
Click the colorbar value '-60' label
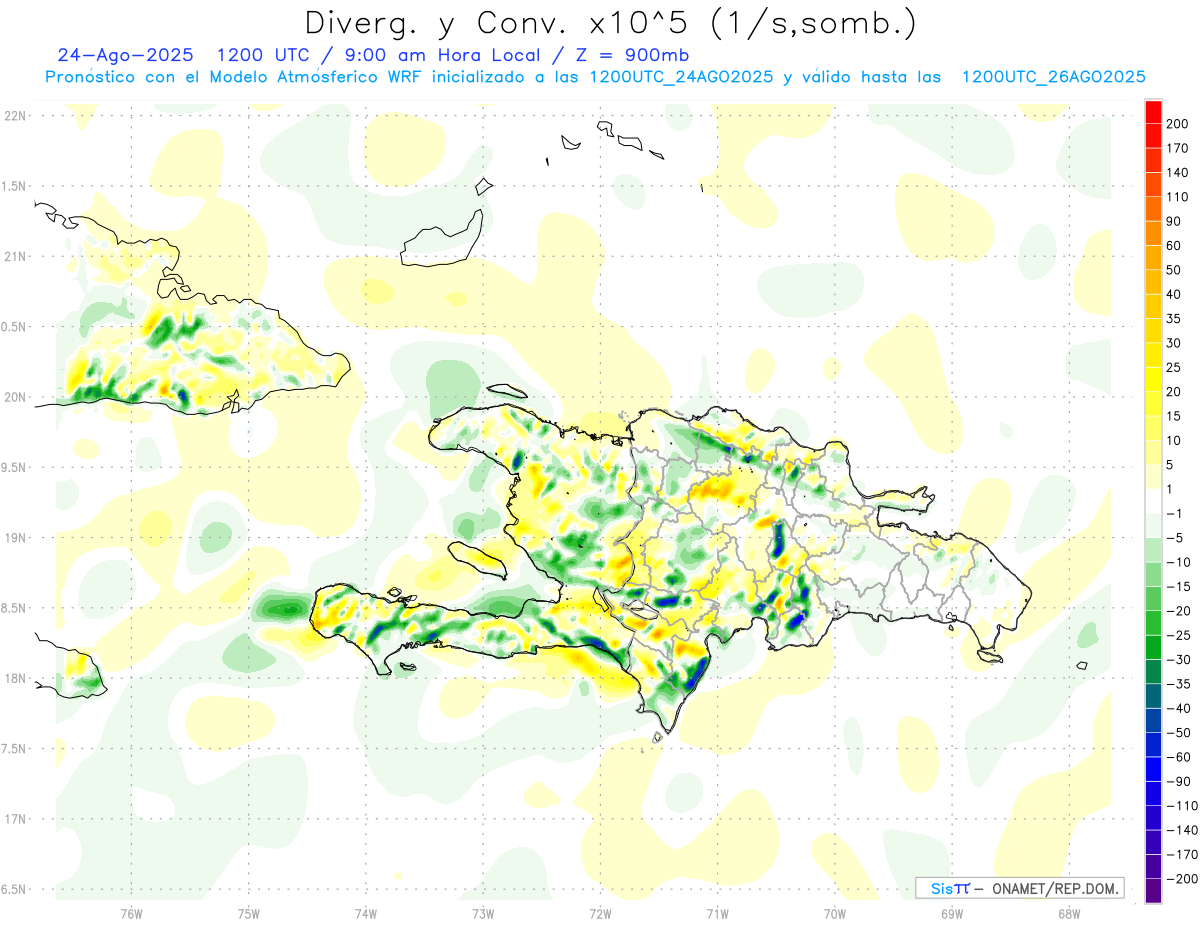click(1177, 758)
